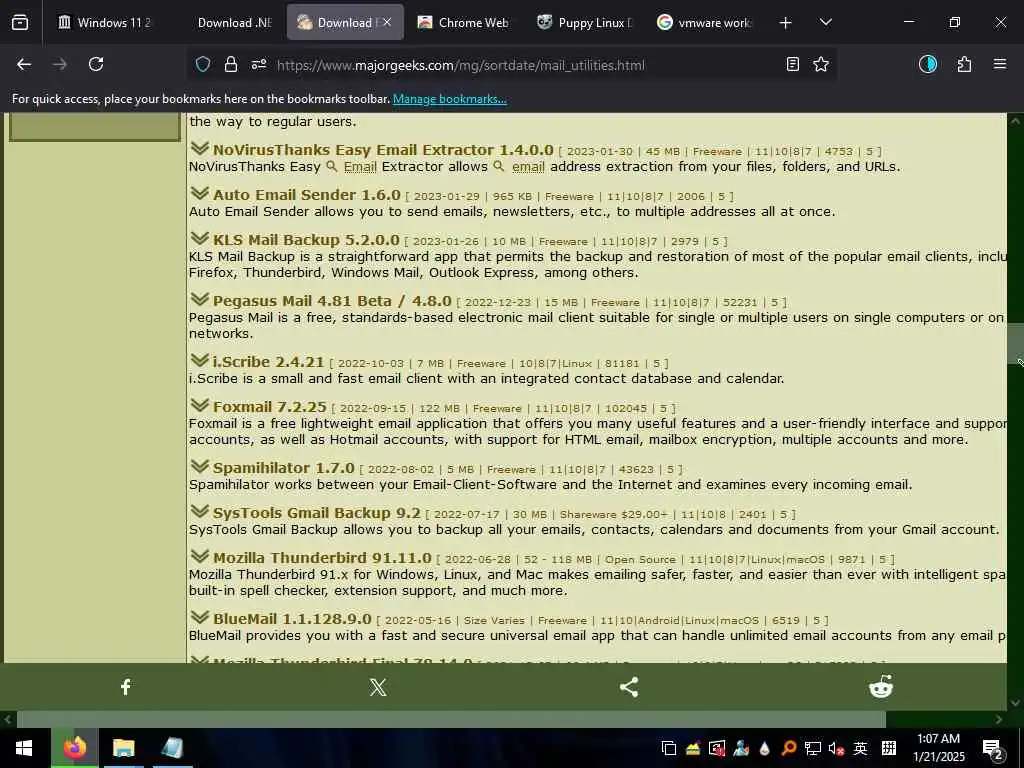The width and height of the screenshot is (1024, 768).
Task: Click the underlined lowercase email keyword link
Action: (528, 167)
